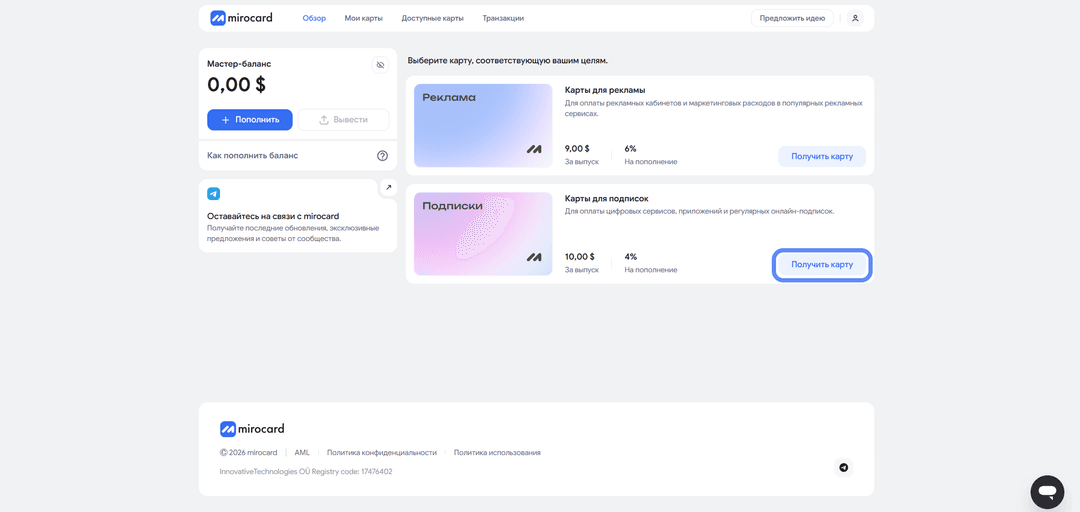The width and height of the screenshot is (1080, 512).
Task: Open the Telegram icon in community card
Action: point(214,194)
